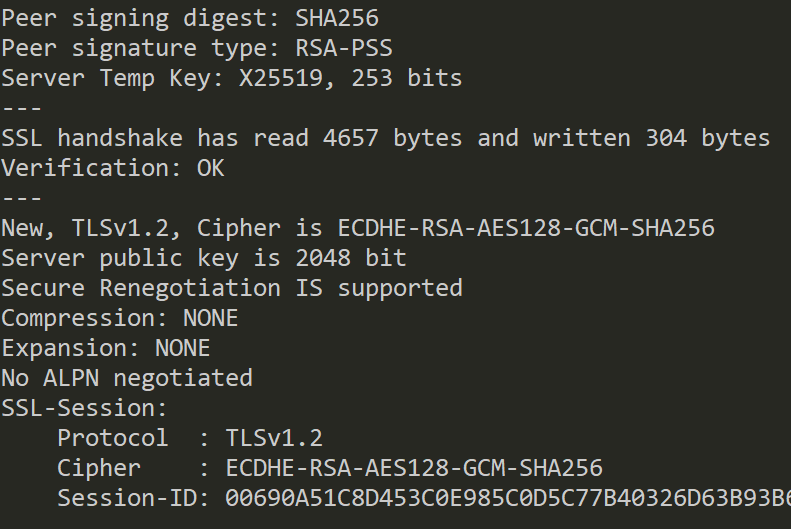
Task: Click the "Verification: OK" line
Action: pyautogui.click(x=112, y=168)
